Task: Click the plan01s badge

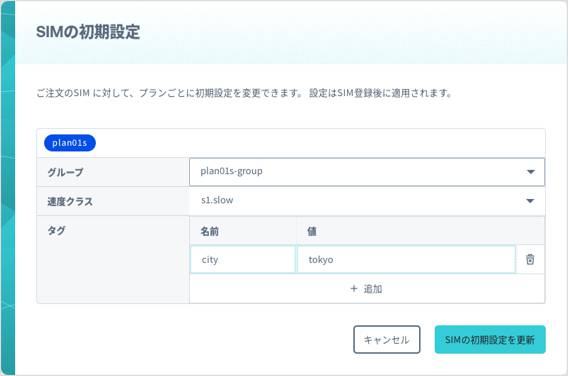Action: tap(70, 143)
